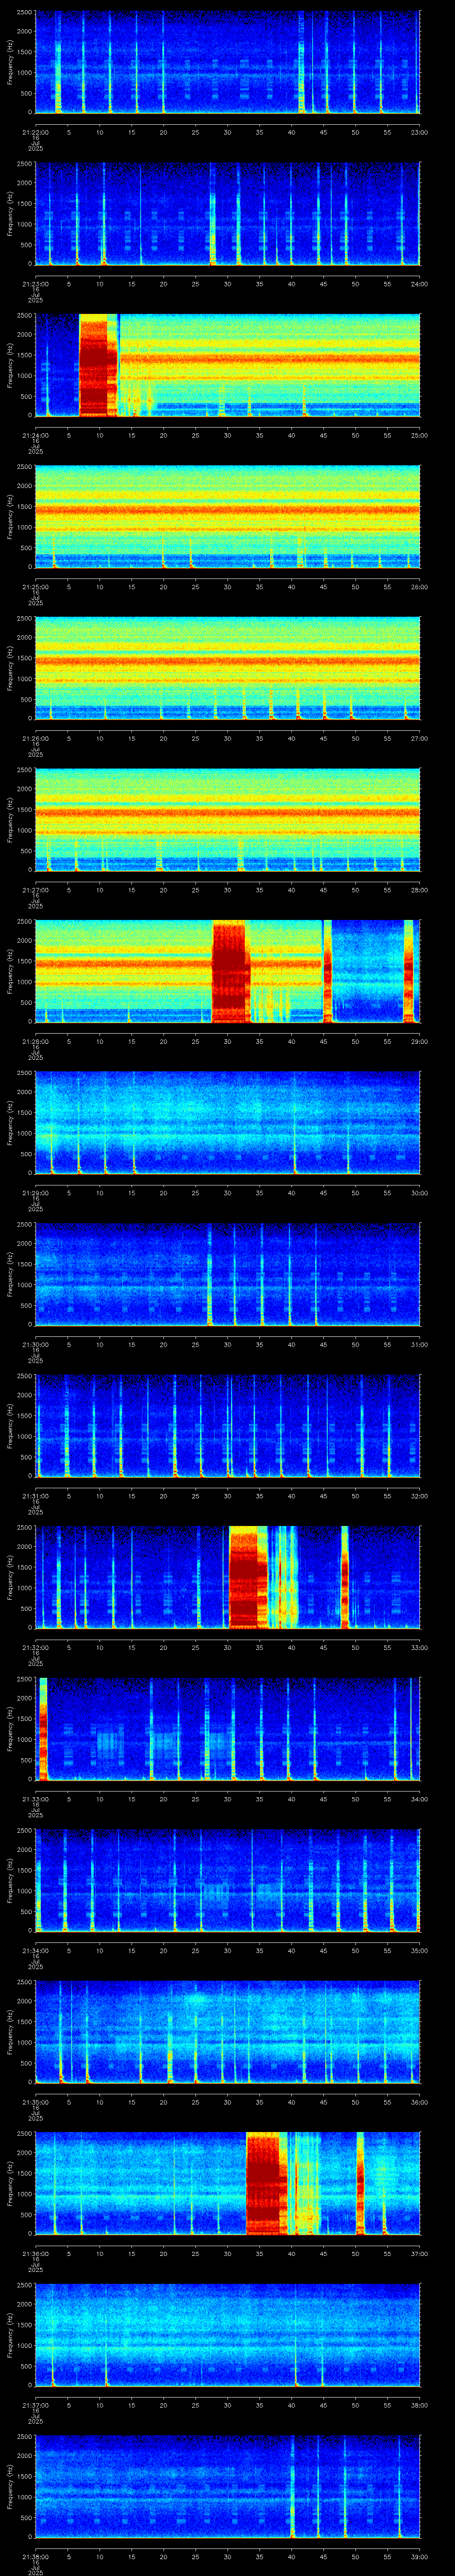Select the spectrogram plot beginning at 21:27:00
This screenshot has width=455, height=2576.
pos(227,820)
